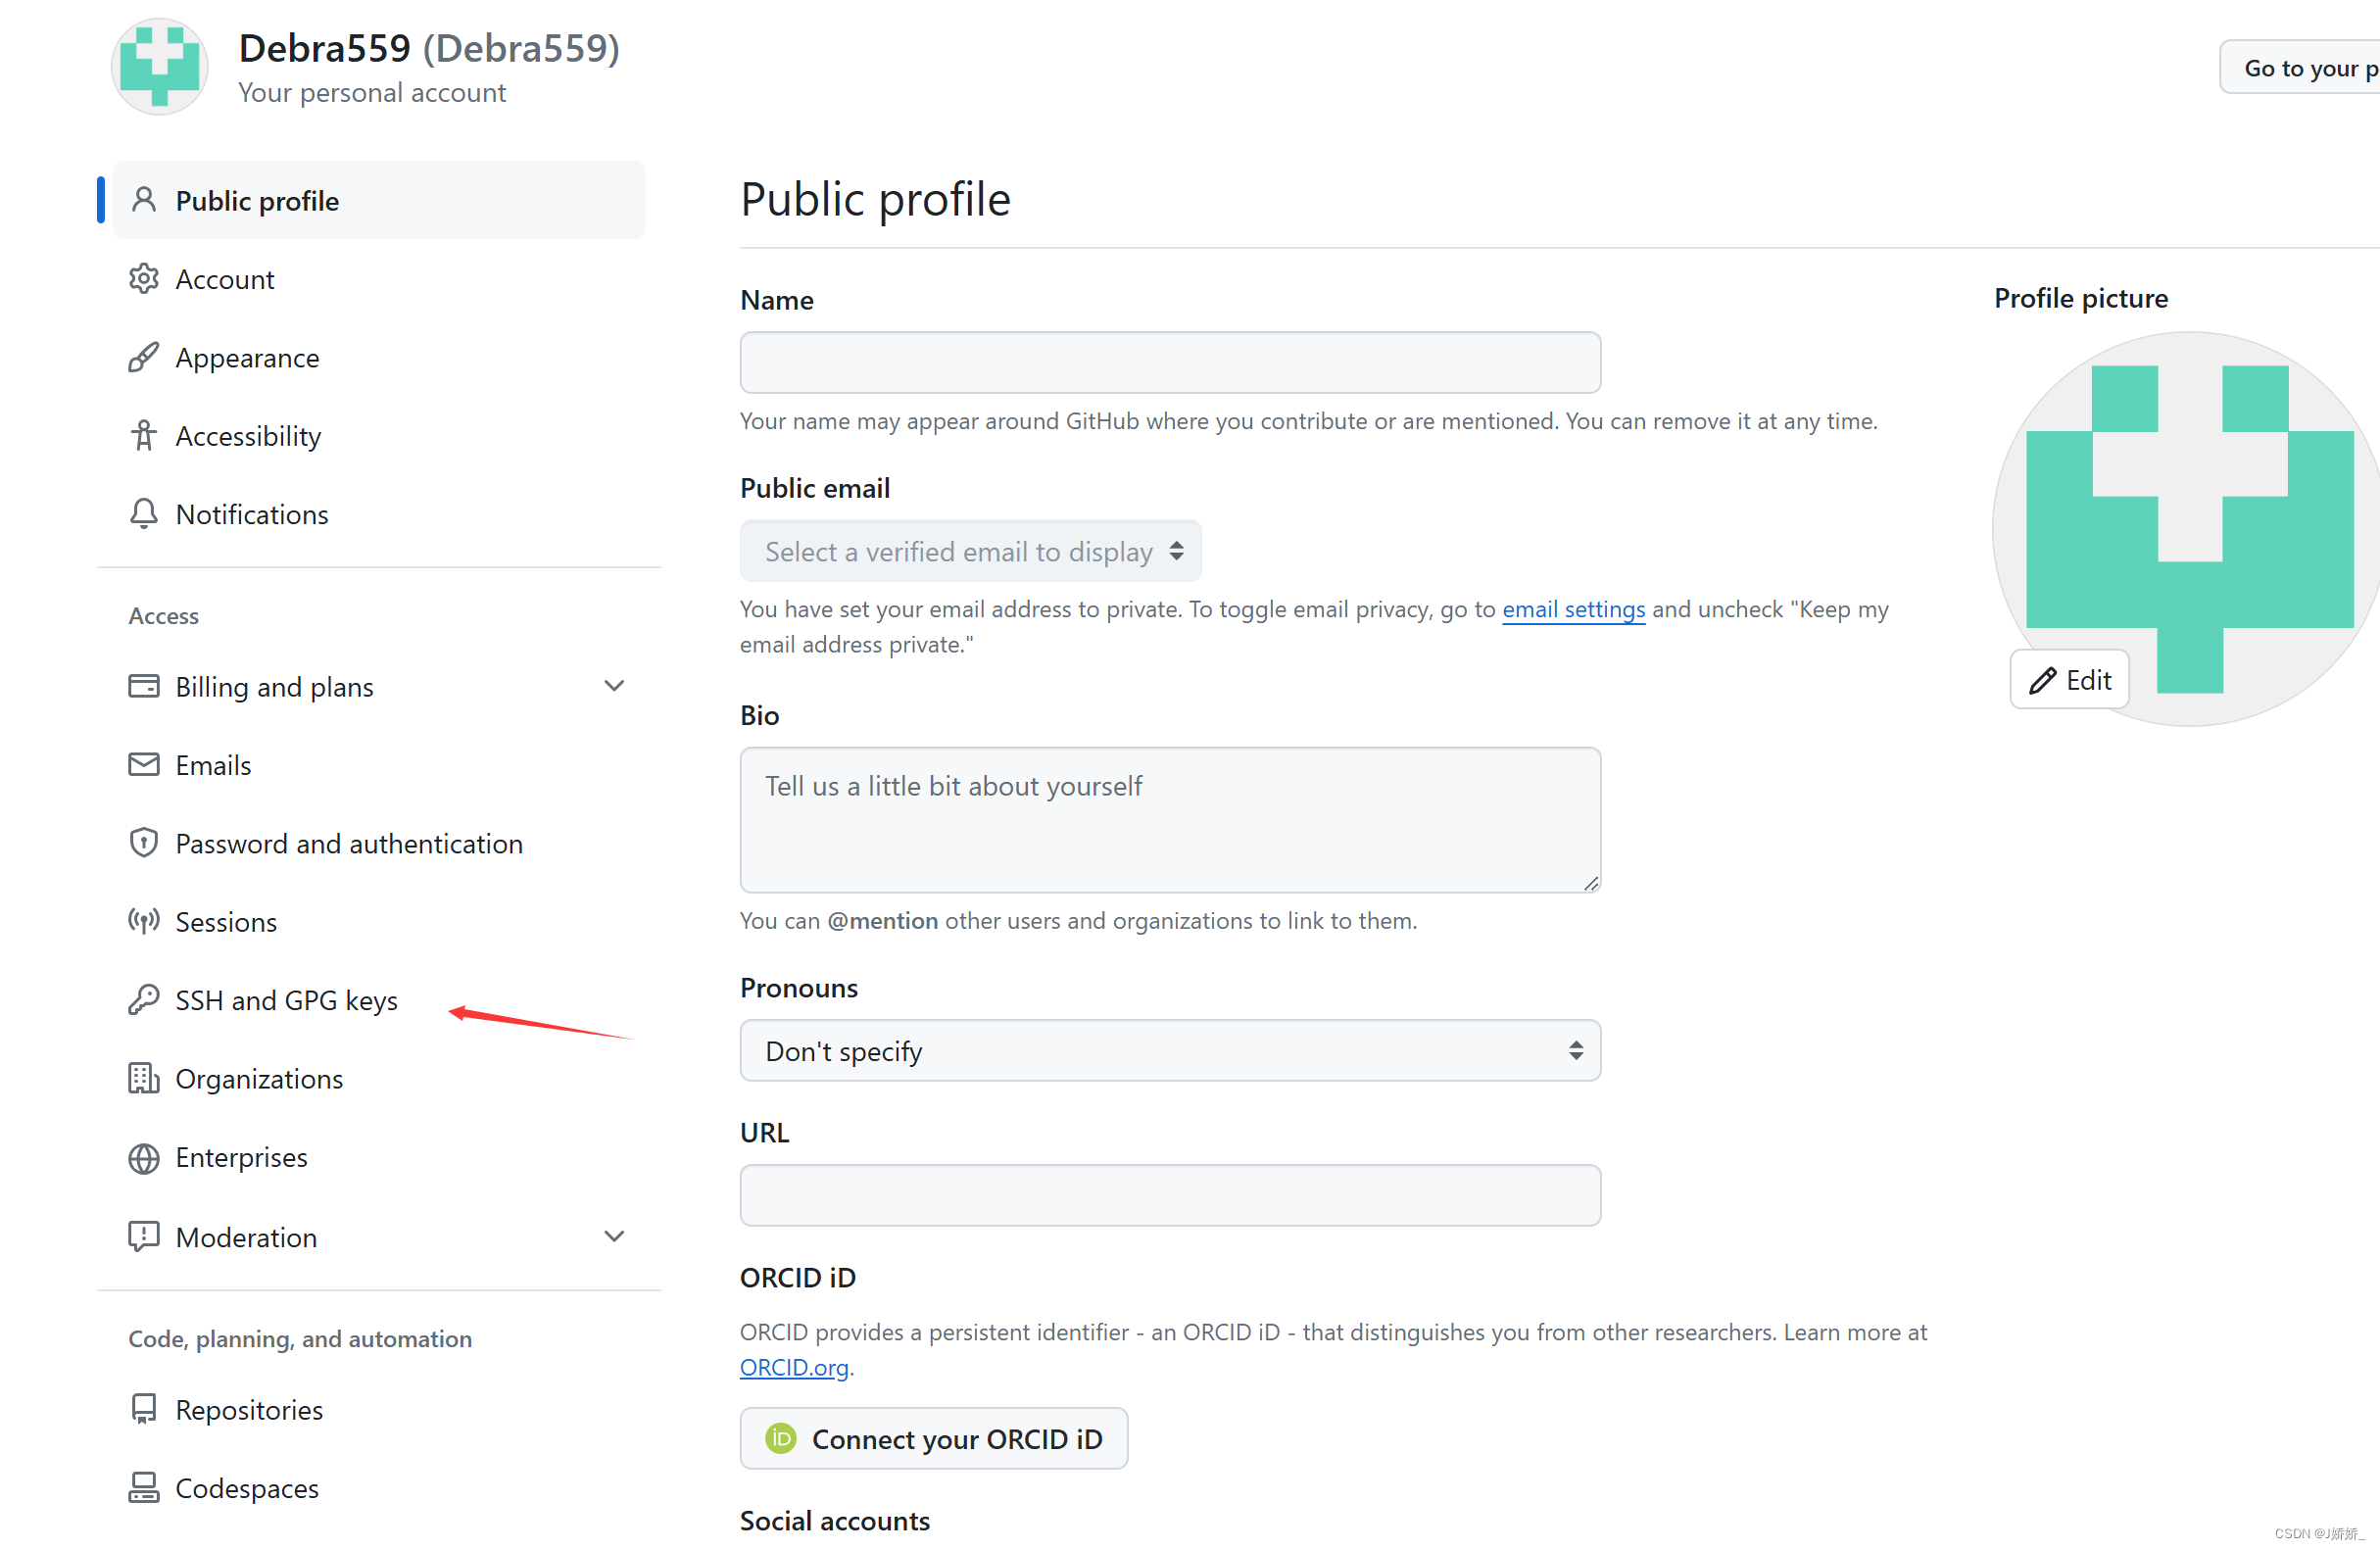
Task: Click the Appearance paintbrush icon
Action: click(x=143, y=357)
